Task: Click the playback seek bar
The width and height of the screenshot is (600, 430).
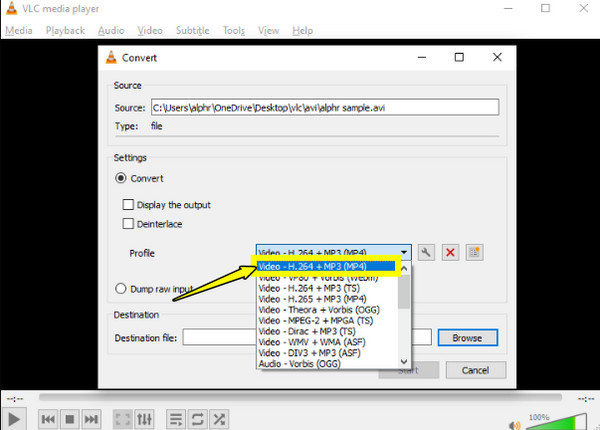Action: click(x=300, y=397)
